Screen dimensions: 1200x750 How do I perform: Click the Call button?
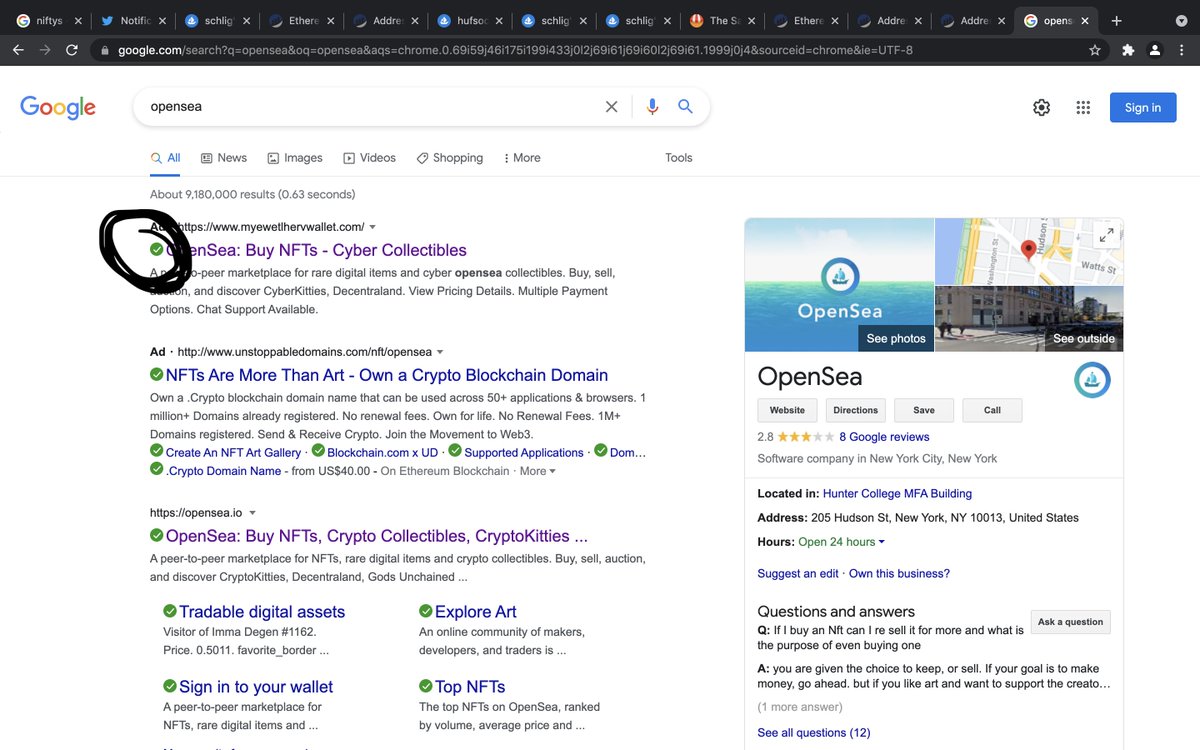point(992,410)
